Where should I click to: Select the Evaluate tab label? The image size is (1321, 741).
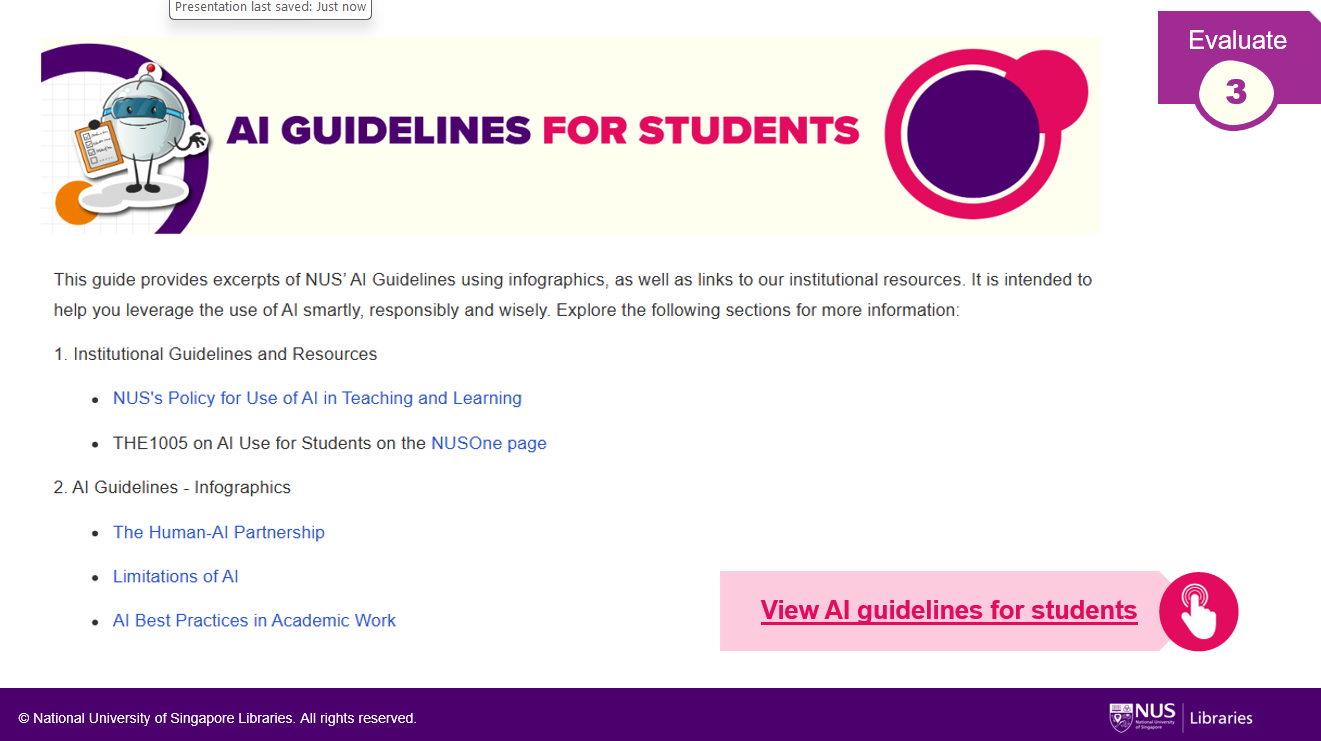[1237, 40]
